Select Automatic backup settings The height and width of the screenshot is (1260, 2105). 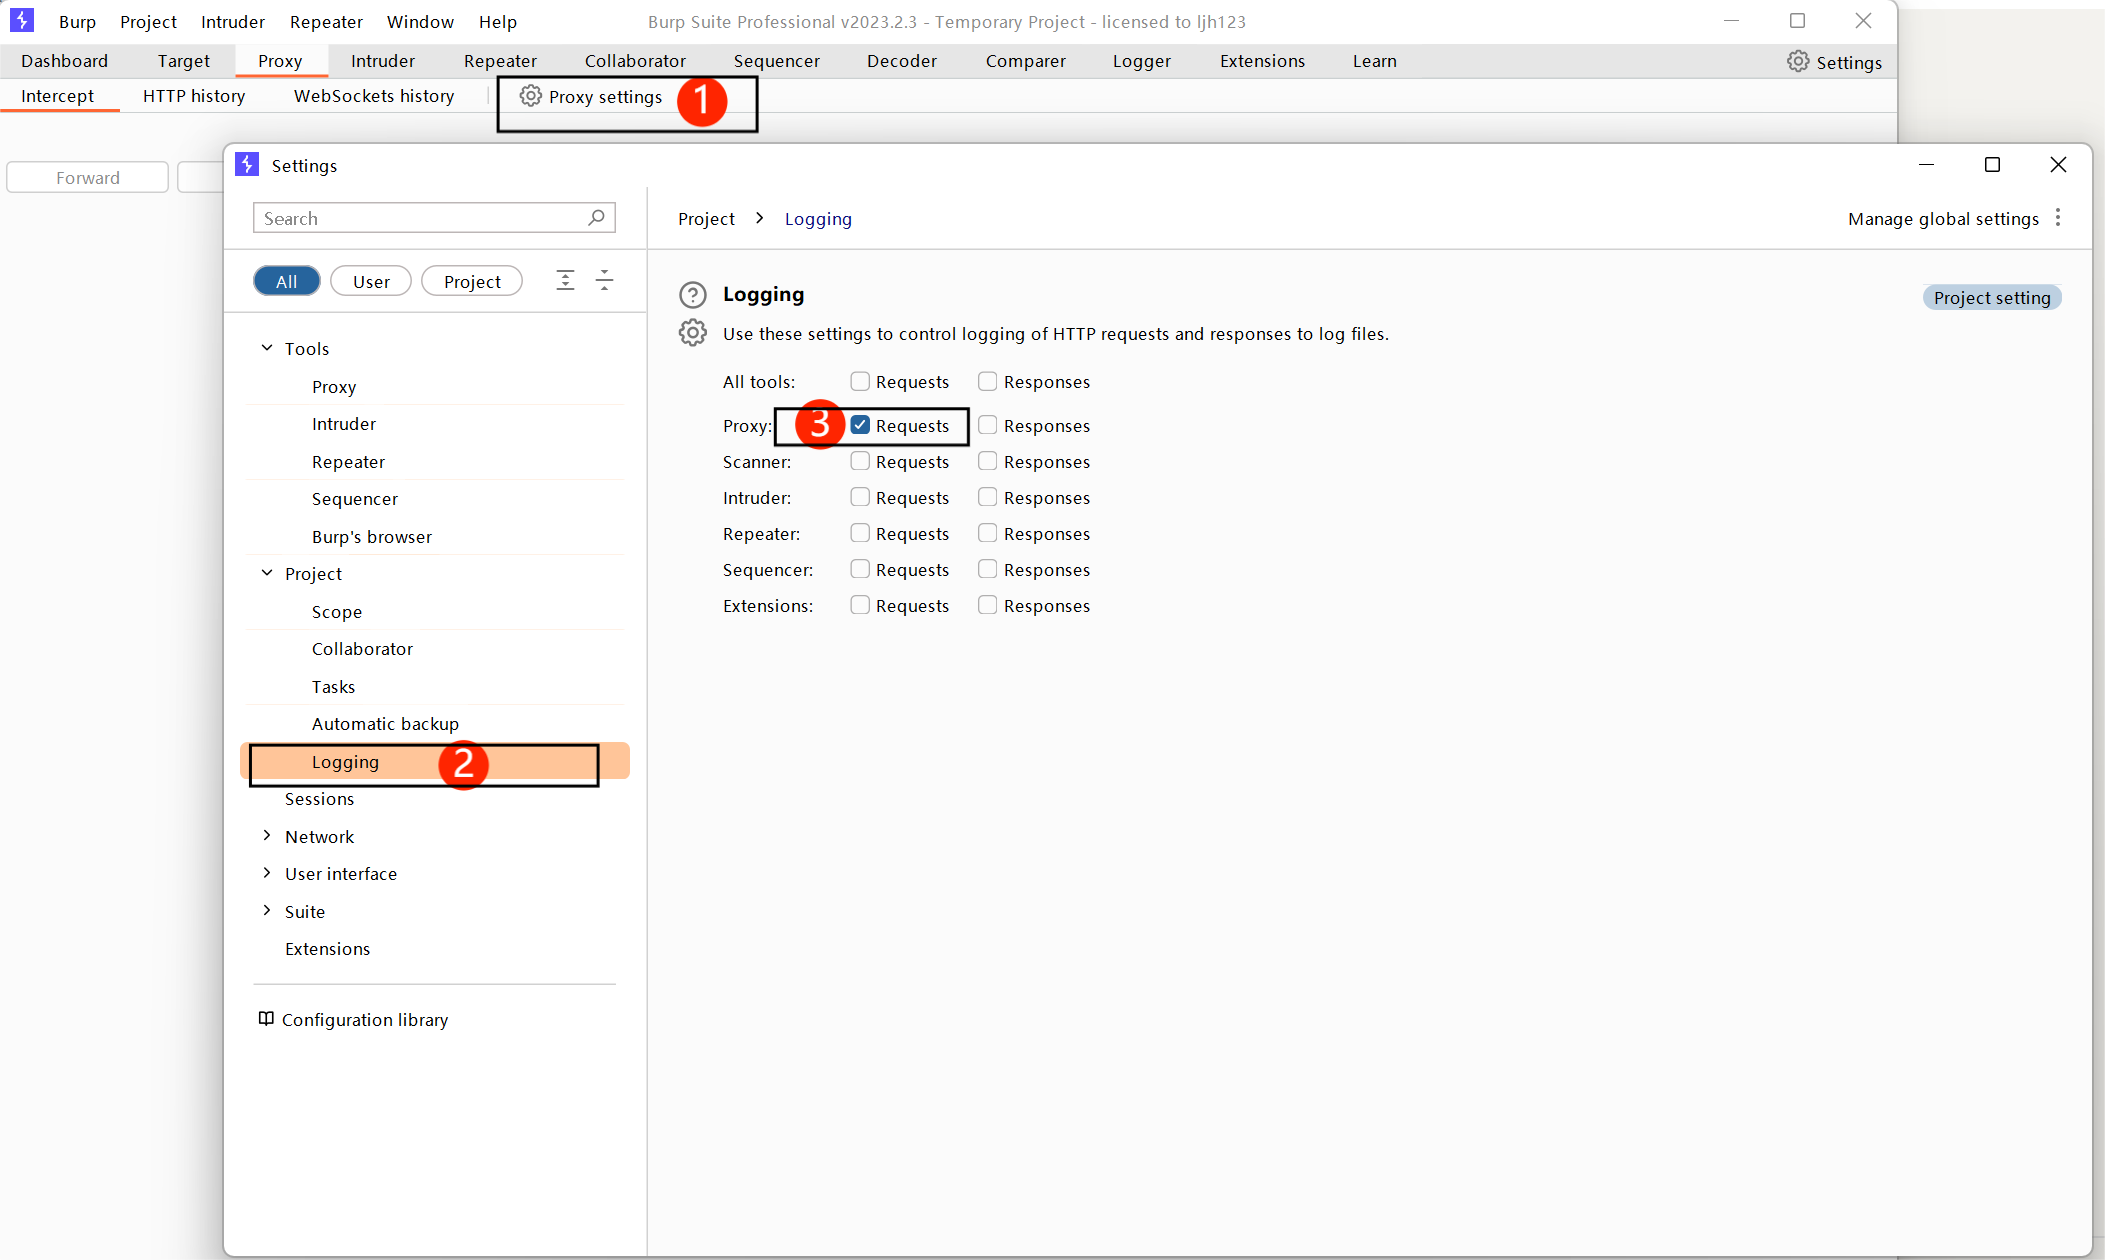pos(385,723)
